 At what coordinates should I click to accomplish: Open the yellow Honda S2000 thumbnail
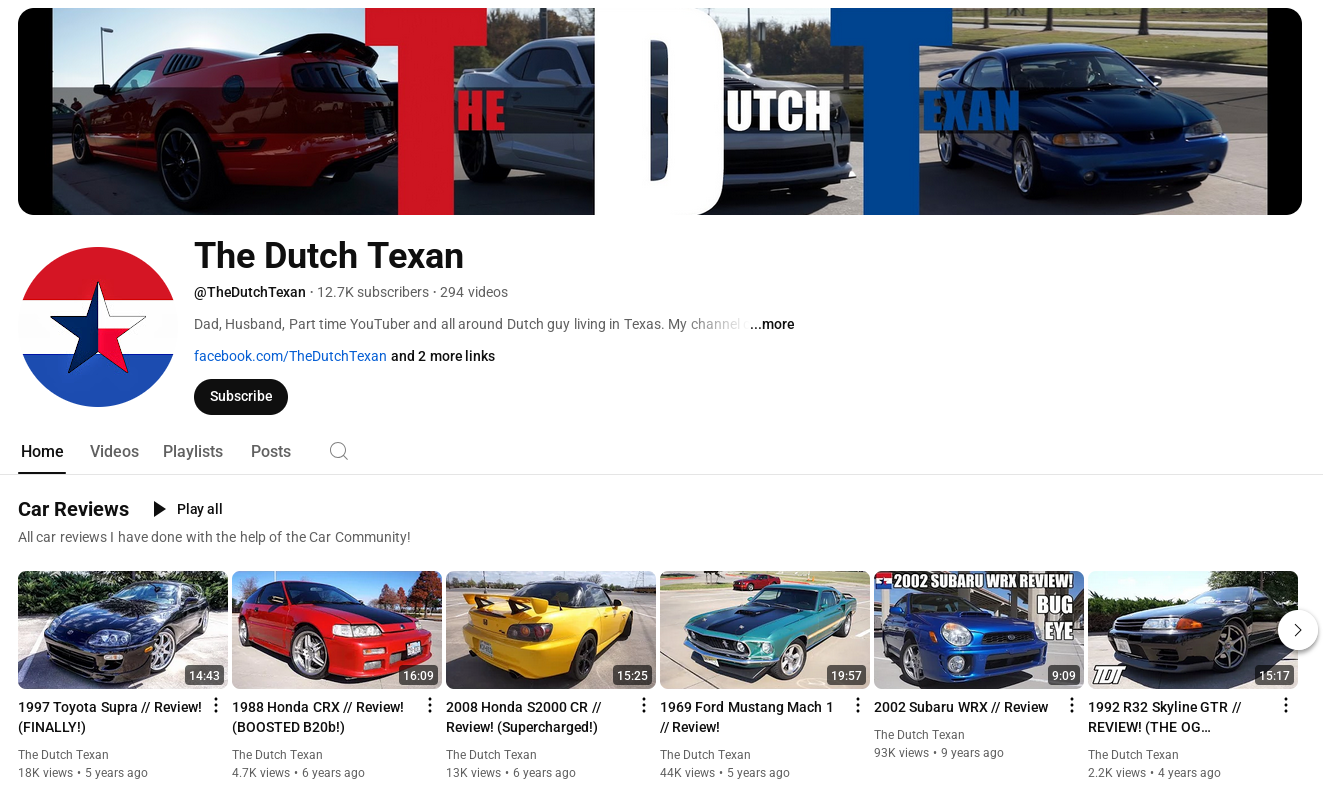tap(551, 630)
